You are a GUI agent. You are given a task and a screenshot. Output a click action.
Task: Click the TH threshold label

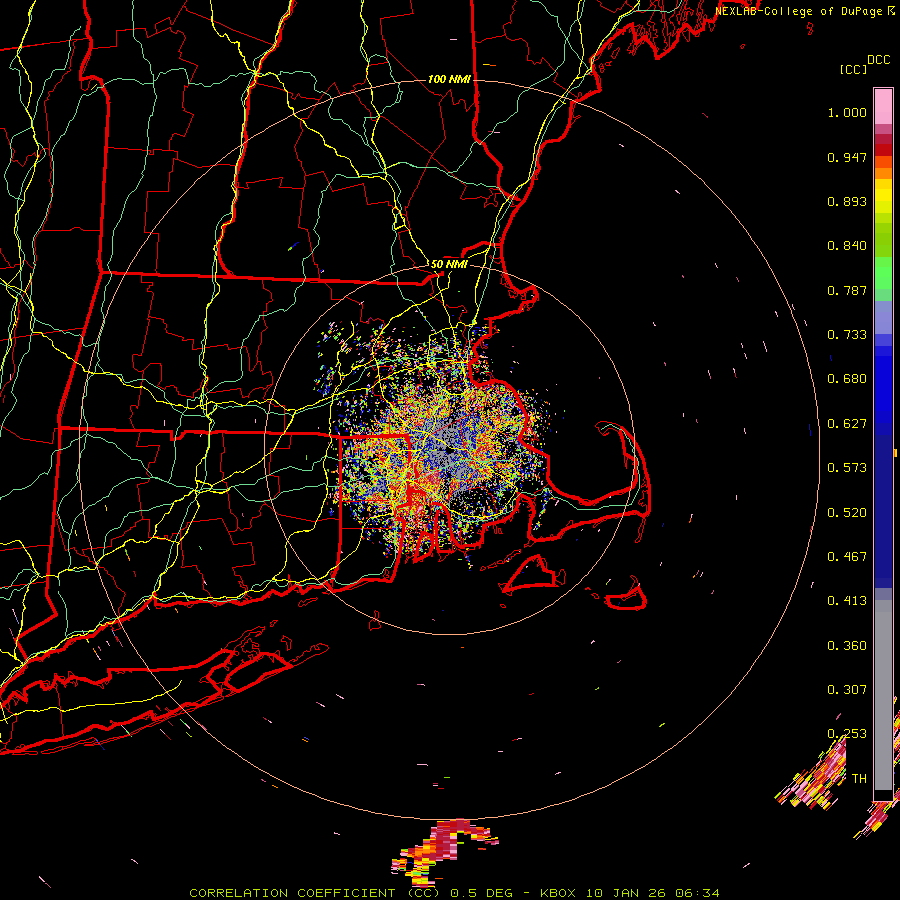tap(859, 779)
